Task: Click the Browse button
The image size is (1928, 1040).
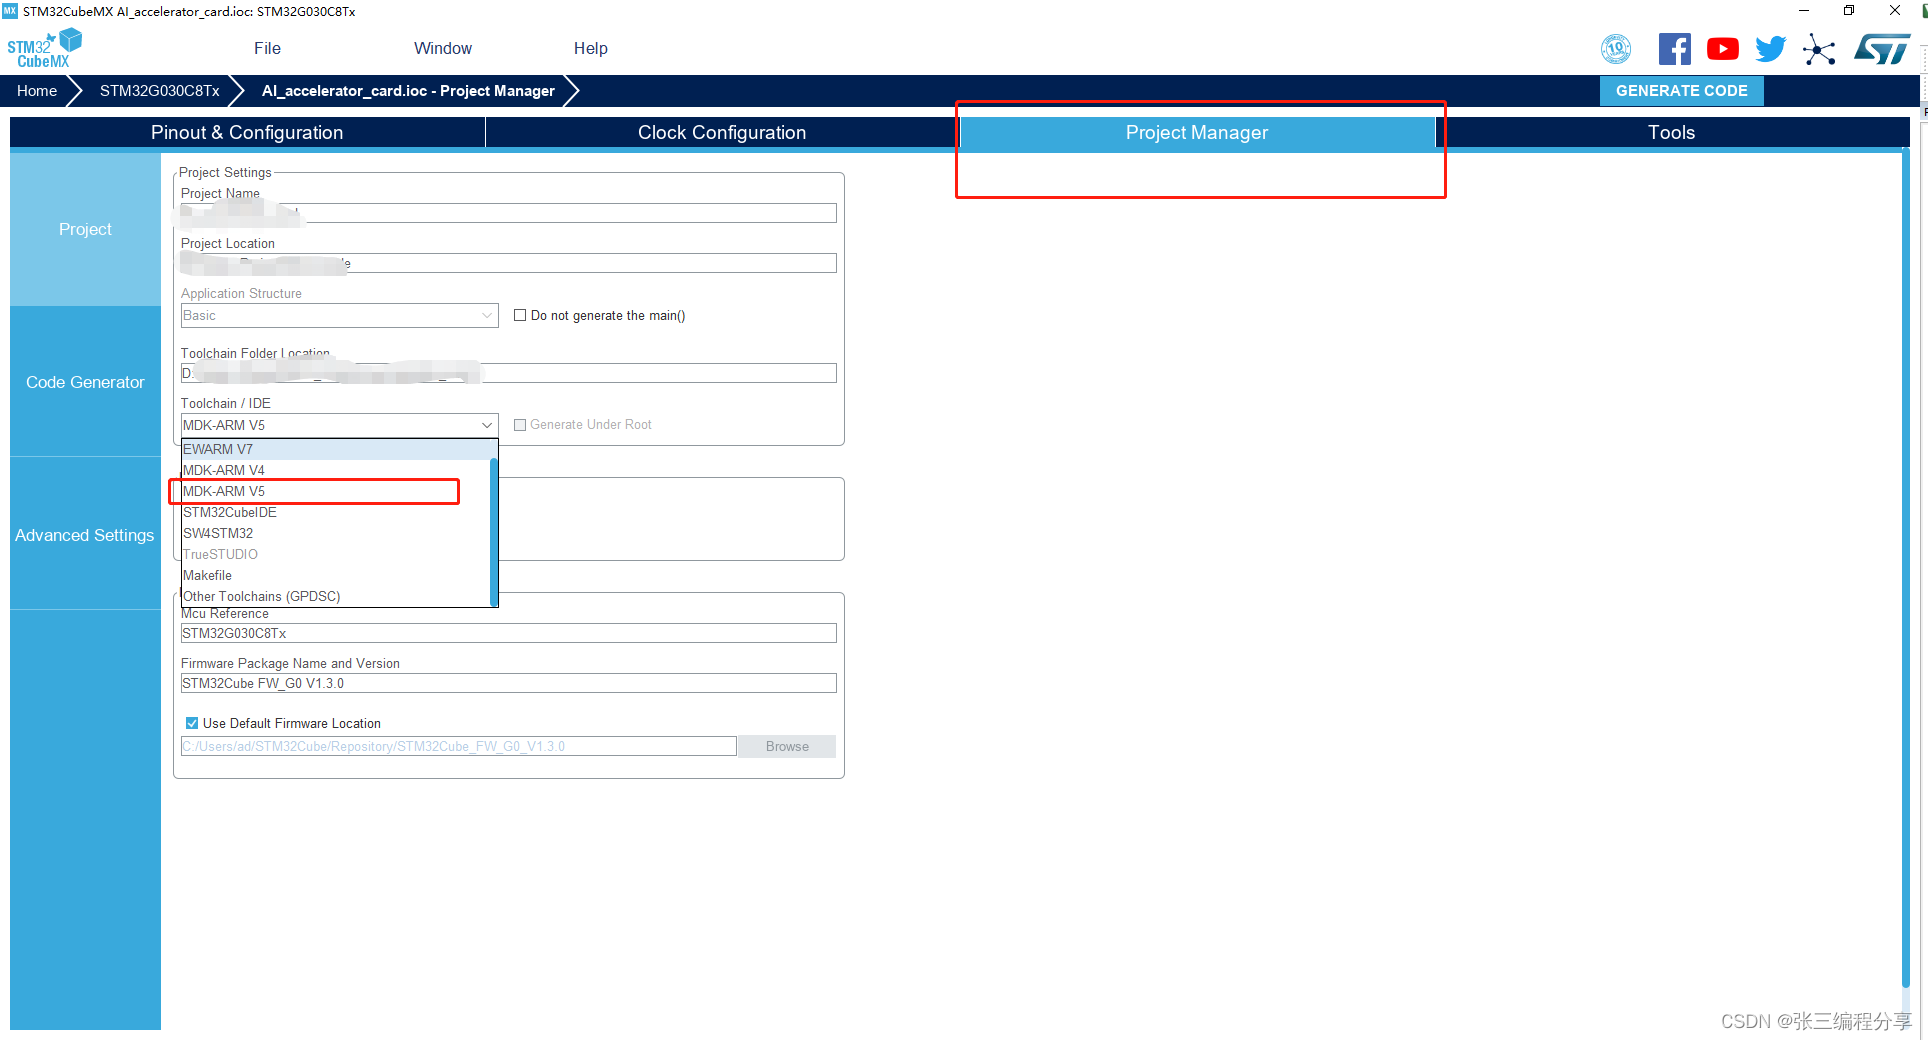Action: pyautogui.click(x=787, y=747)
